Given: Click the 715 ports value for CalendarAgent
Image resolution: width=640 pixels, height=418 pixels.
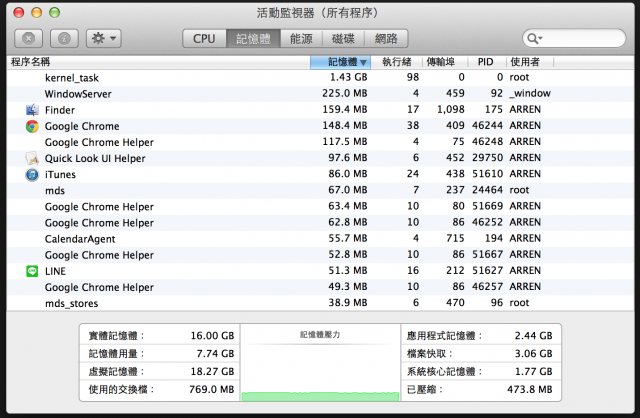Looking at the screenshot, I should 455,238.
